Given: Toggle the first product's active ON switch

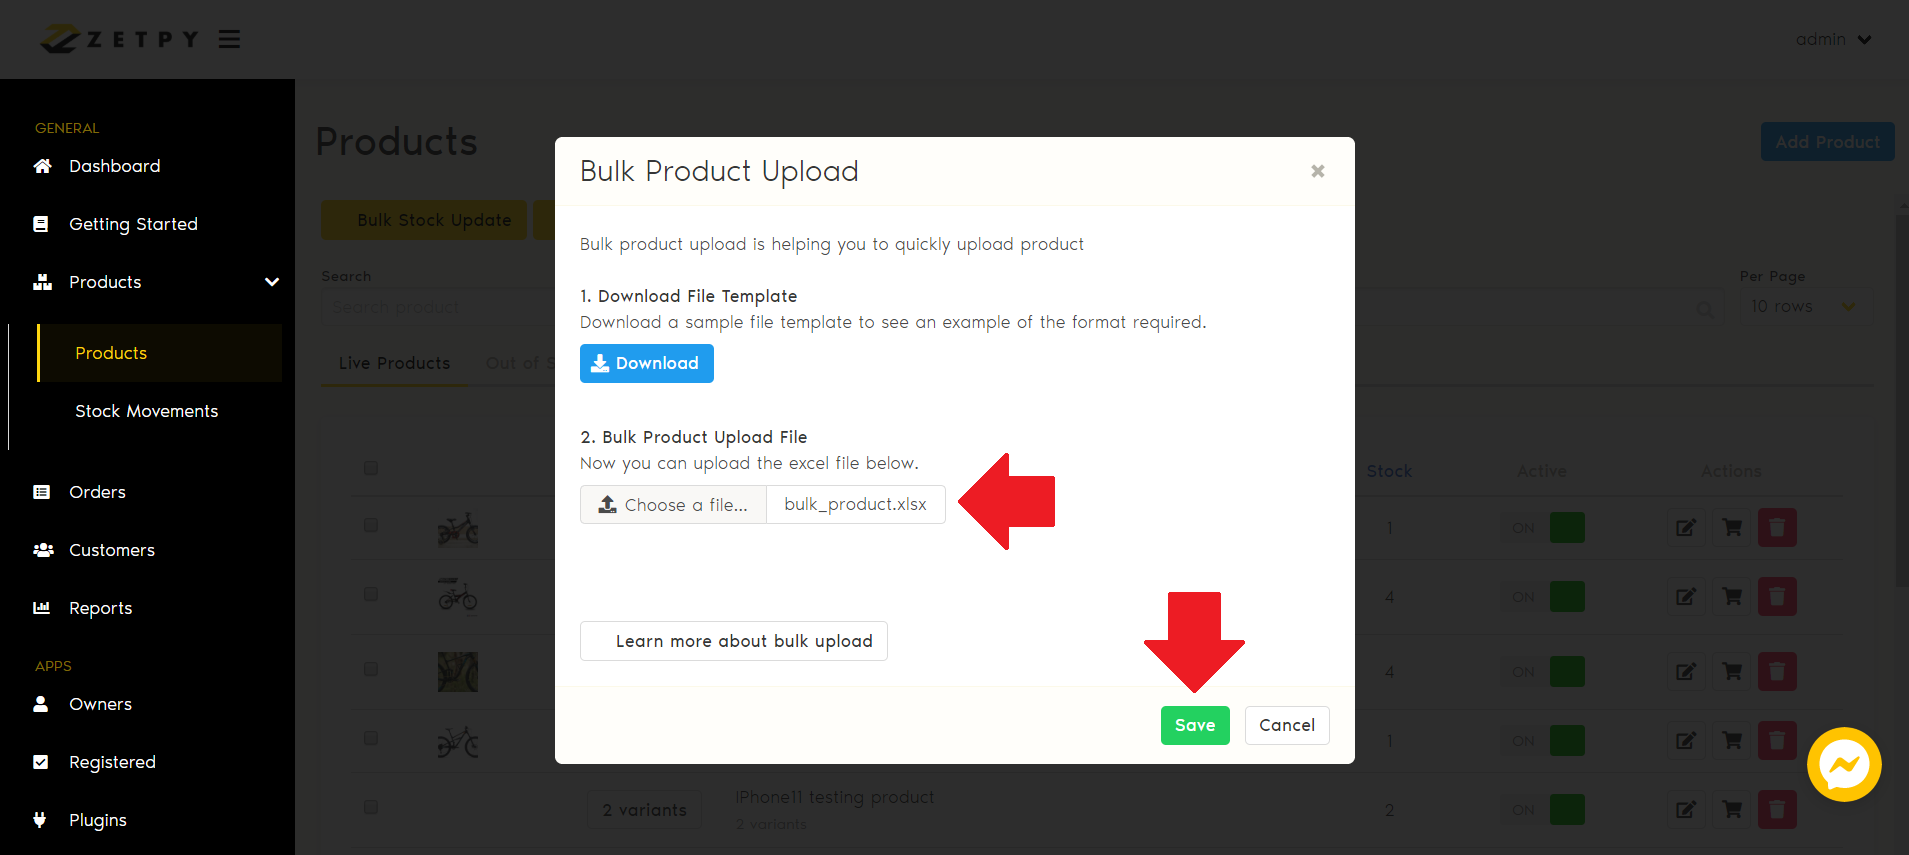Looking at the screenshot, I should tap(1546, 527).
